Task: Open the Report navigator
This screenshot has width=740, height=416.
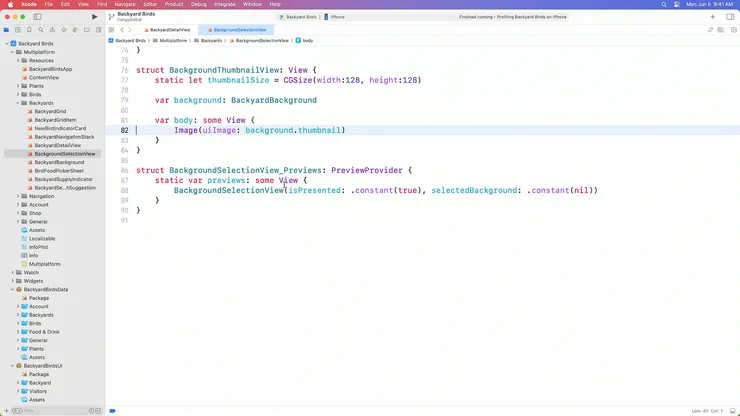Action: click(x=98, y=30)
